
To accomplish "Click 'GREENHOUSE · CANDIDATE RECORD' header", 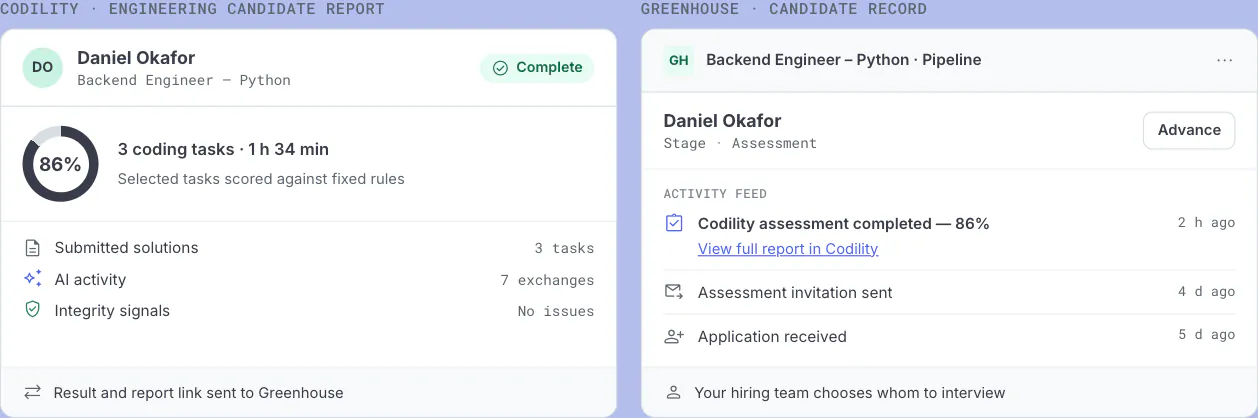I will [783, 9].
